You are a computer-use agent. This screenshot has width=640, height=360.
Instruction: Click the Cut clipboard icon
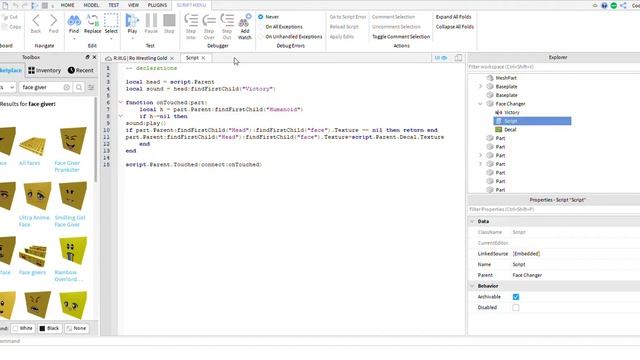(4, 17)
